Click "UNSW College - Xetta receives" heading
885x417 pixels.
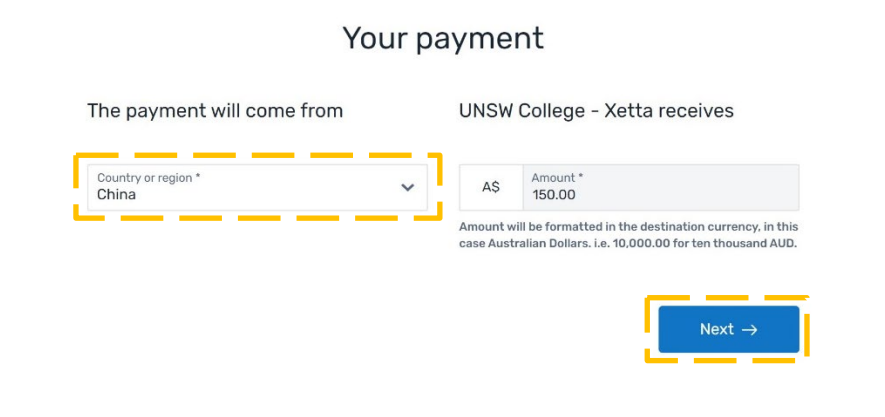[596, 111]
